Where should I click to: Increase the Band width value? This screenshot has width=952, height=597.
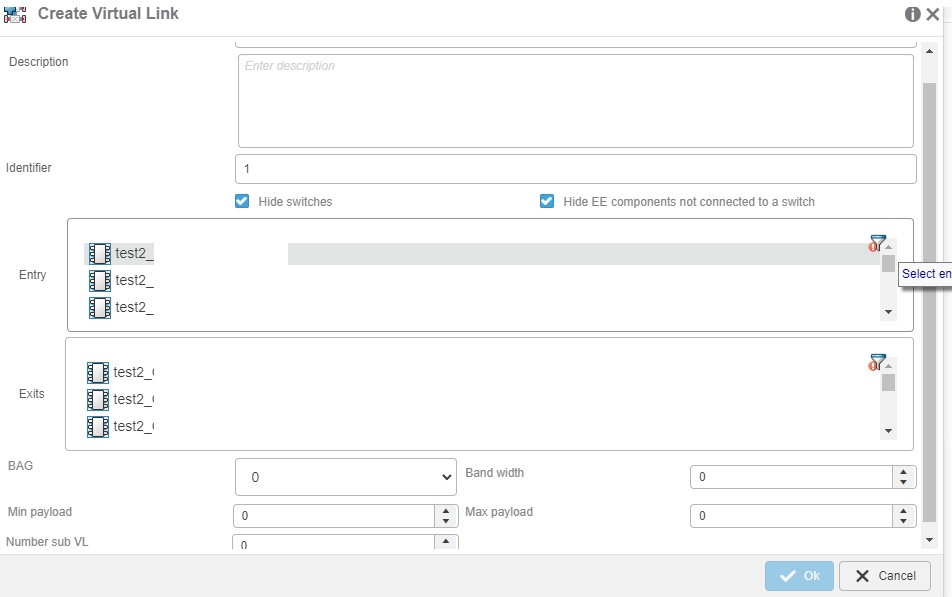tap(904, 472)
